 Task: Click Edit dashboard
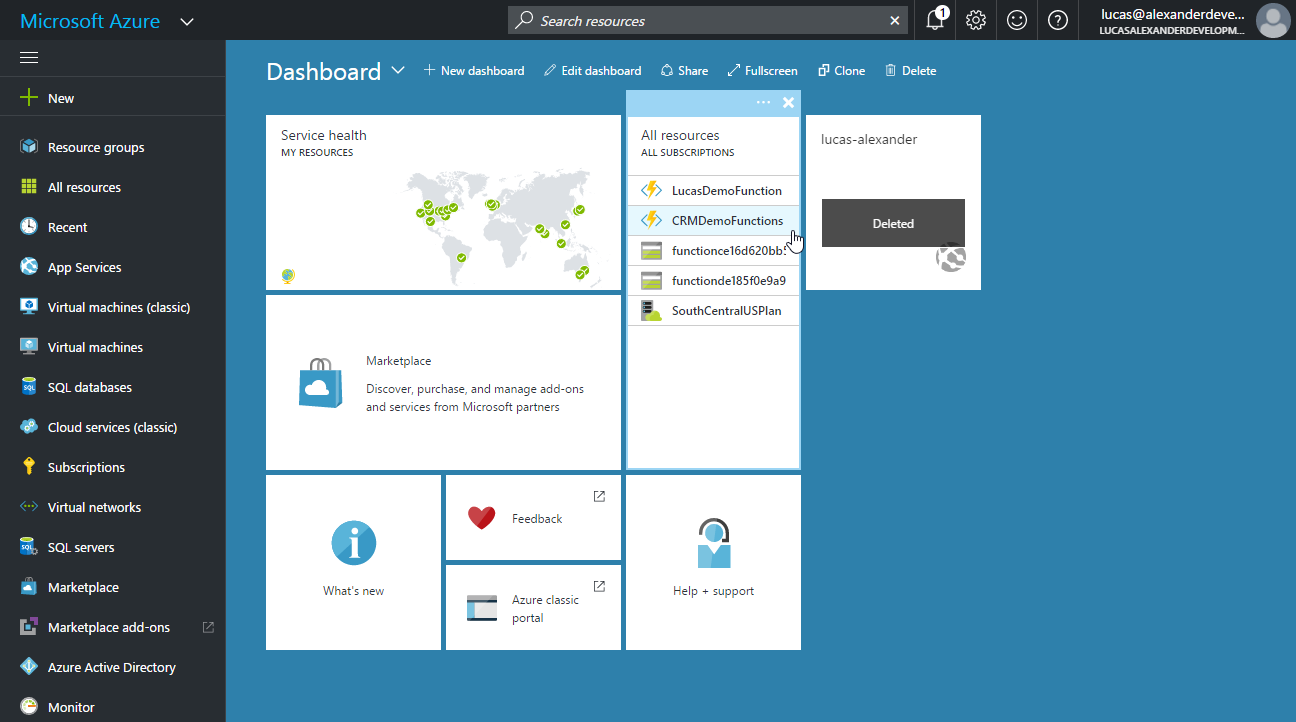(593, 71)
